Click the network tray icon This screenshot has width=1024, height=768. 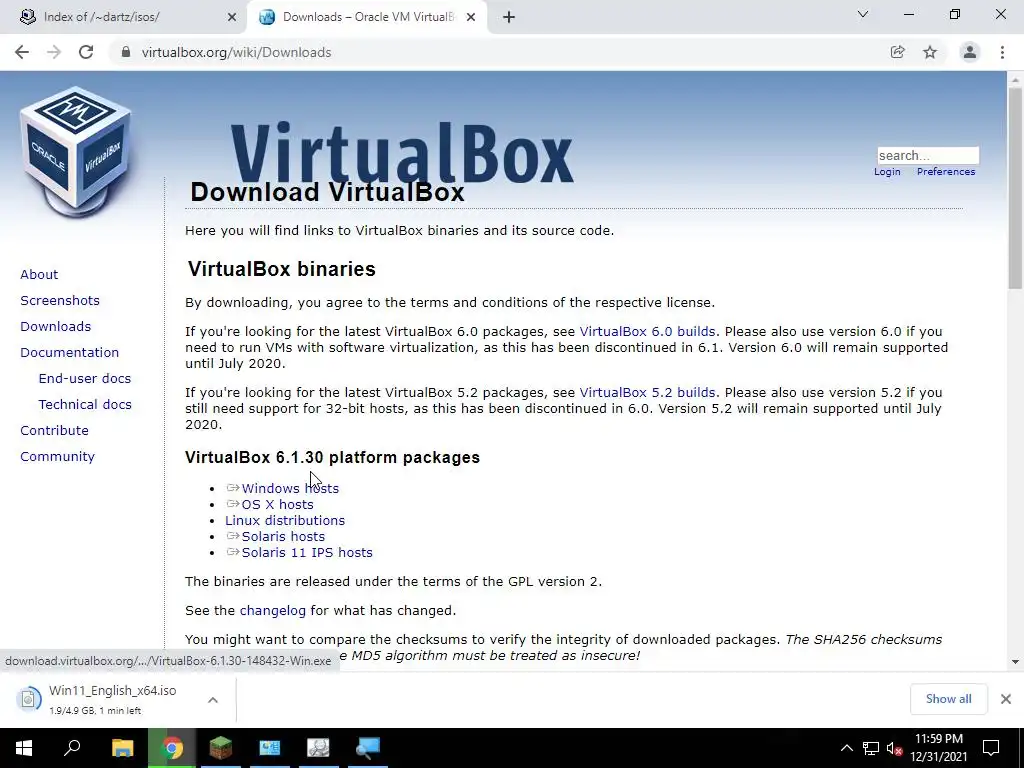[x=871, y=748]
